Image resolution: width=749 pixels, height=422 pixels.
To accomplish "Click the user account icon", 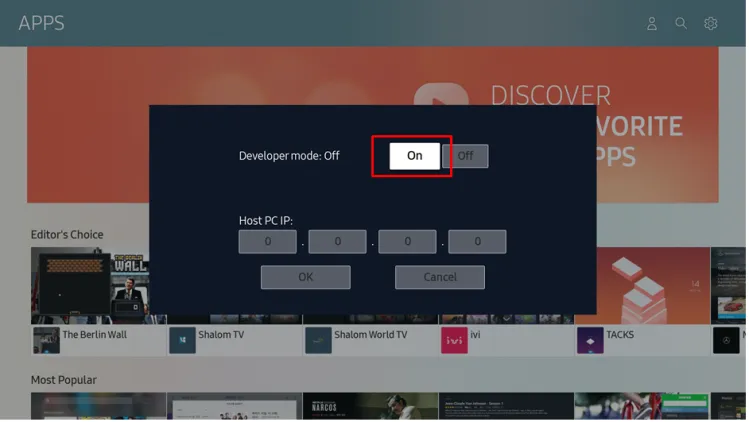I will (x=652, y=23).
